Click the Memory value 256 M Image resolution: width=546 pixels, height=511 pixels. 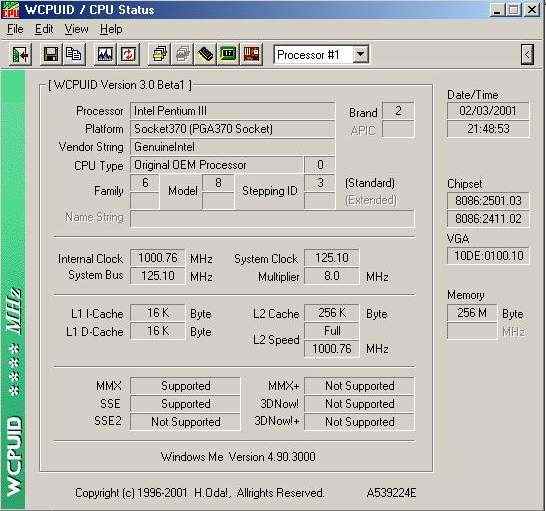pos(472,313)
